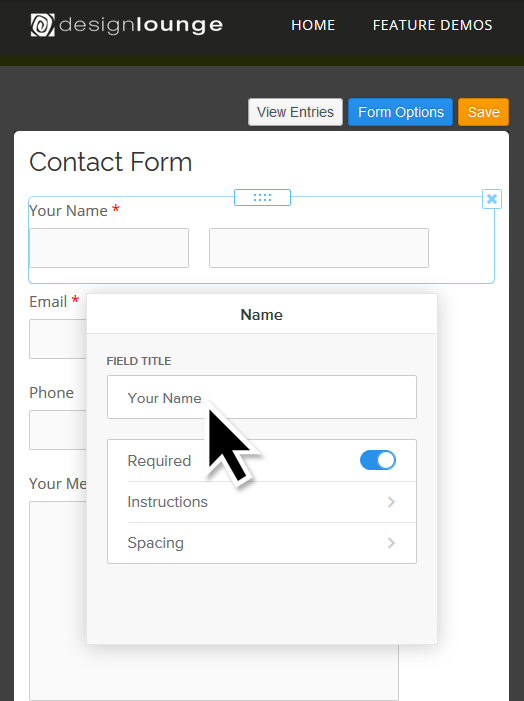Click the Field Title text box
Viewport: 524px width, 701px height.
point(262,397)
